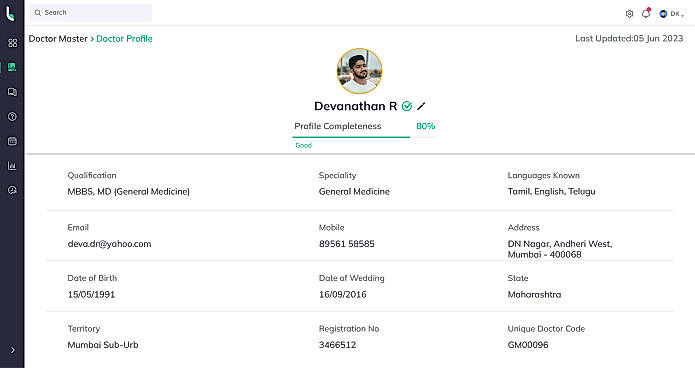Click the search magnifier icon

pyautogui.click(x=38, y=13)
